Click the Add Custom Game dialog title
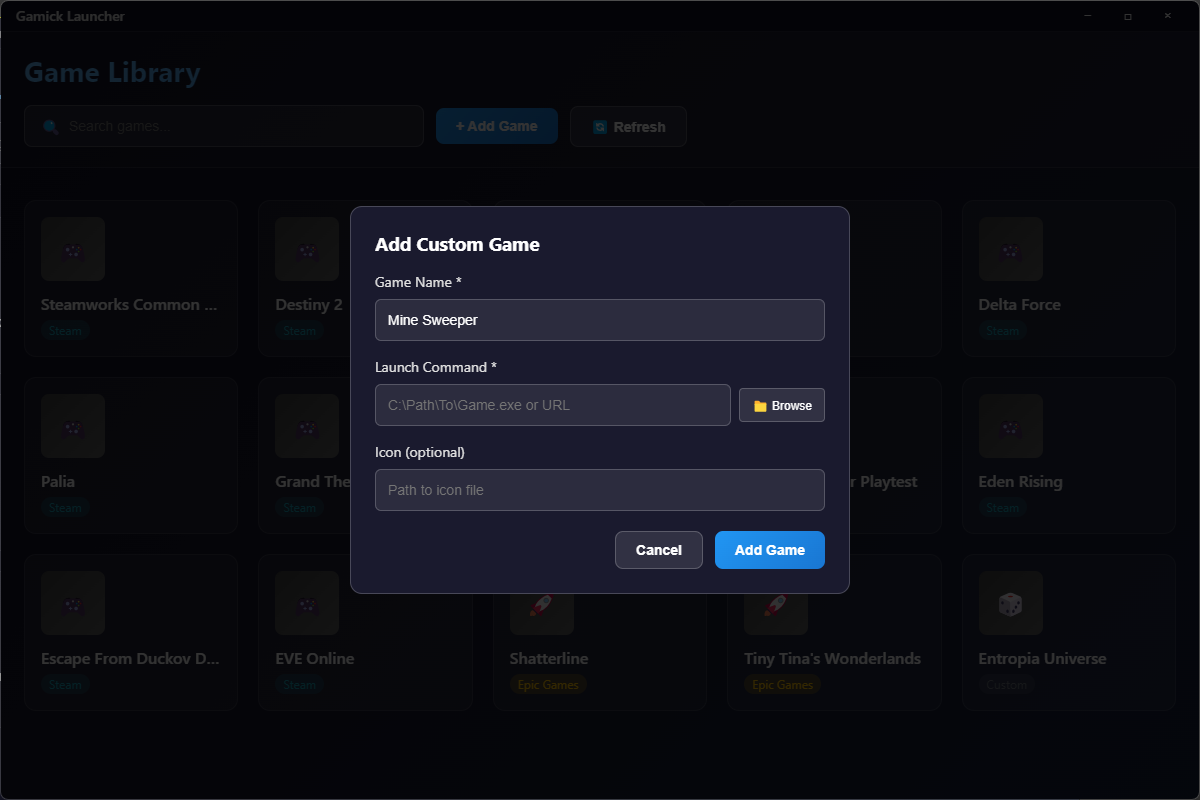 tap(457, 245)
